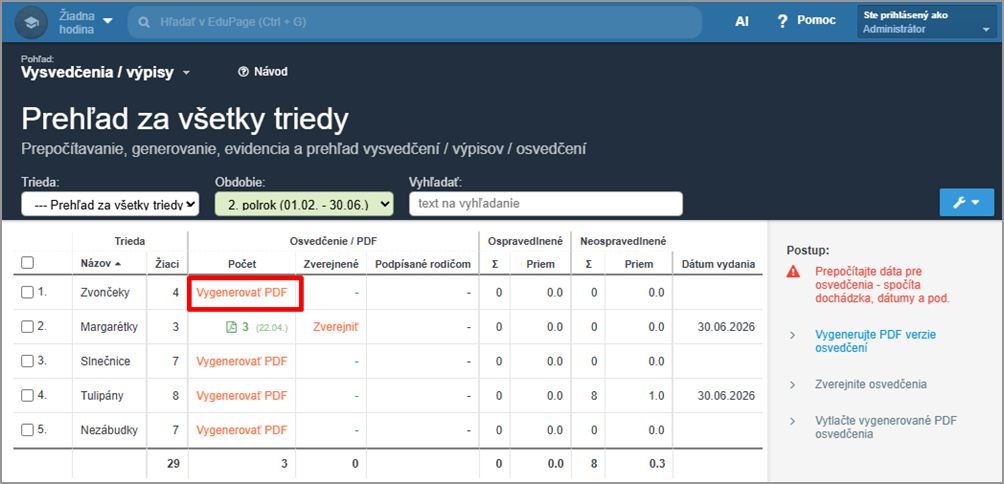Open the Administrátor account menu
Image resolution: width=1004 pixels, height=484 pixels.
click(x=924, y=22)
